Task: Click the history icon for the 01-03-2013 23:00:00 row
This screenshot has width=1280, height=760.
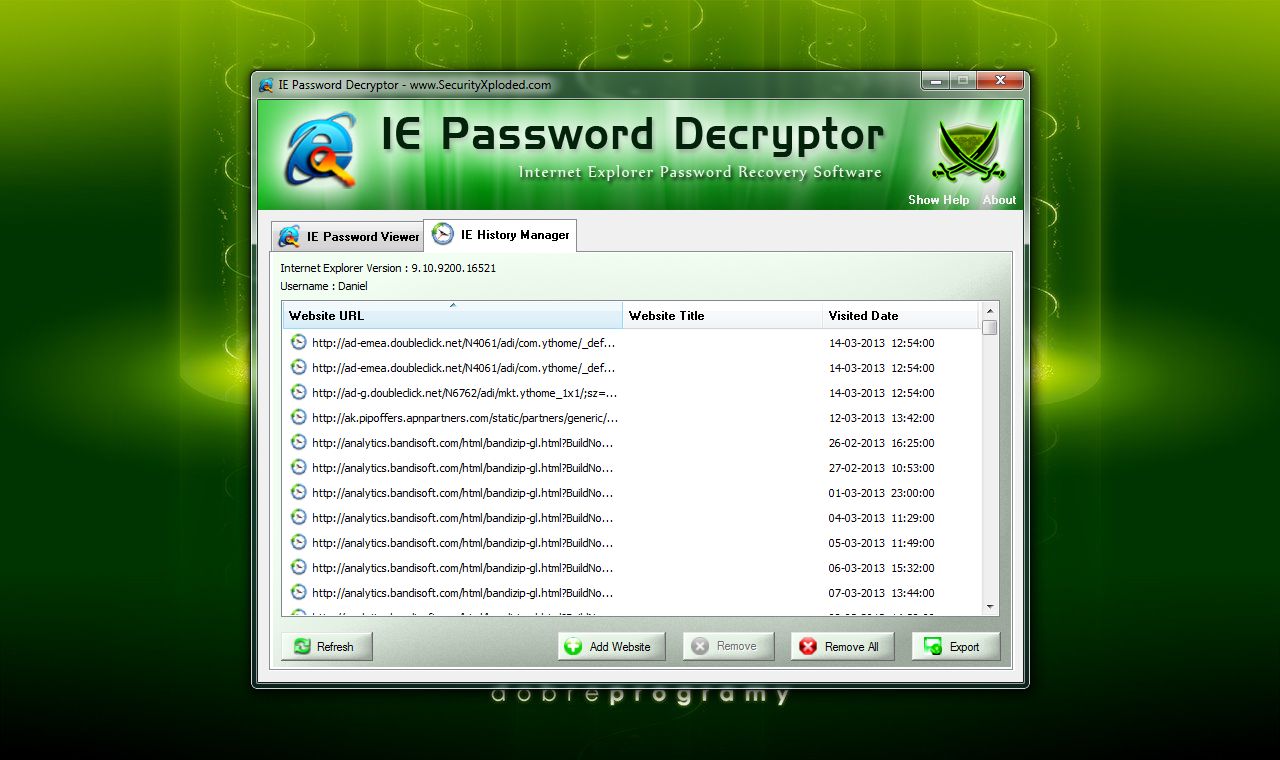Action: [298, 492]
